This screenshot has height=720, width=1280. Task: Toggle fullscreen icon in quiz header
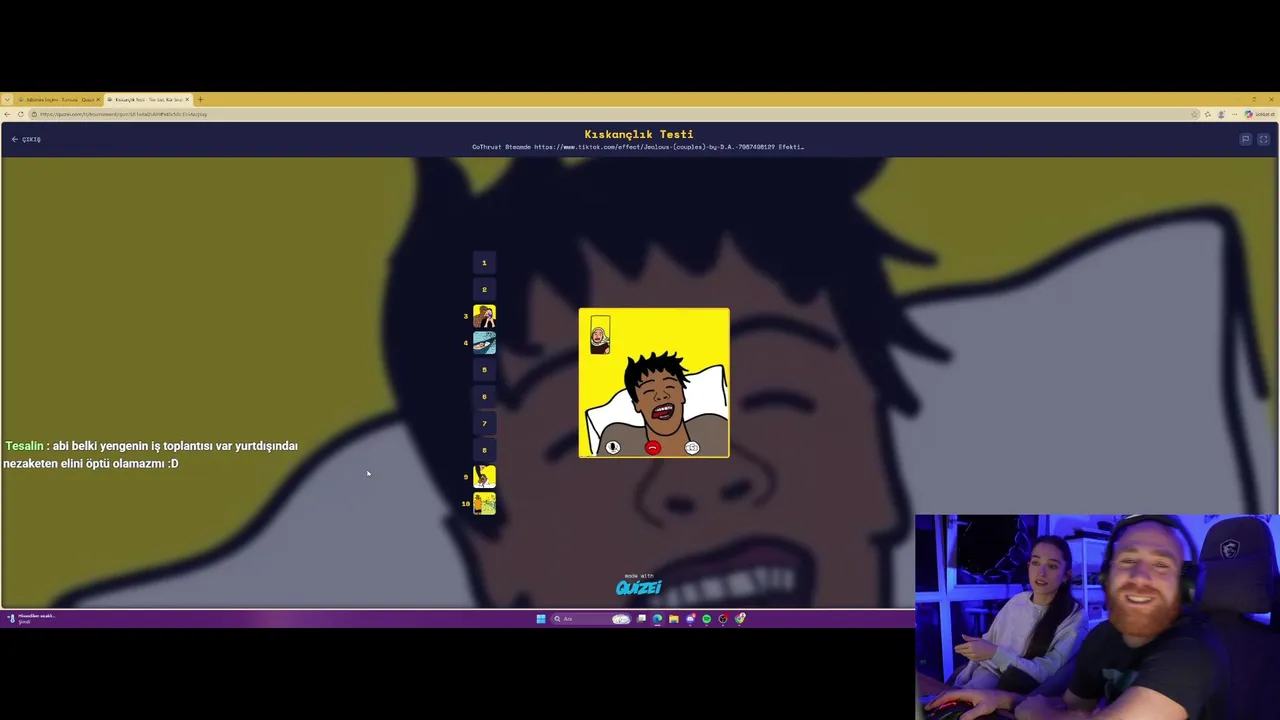click(x=1264, y=139)
